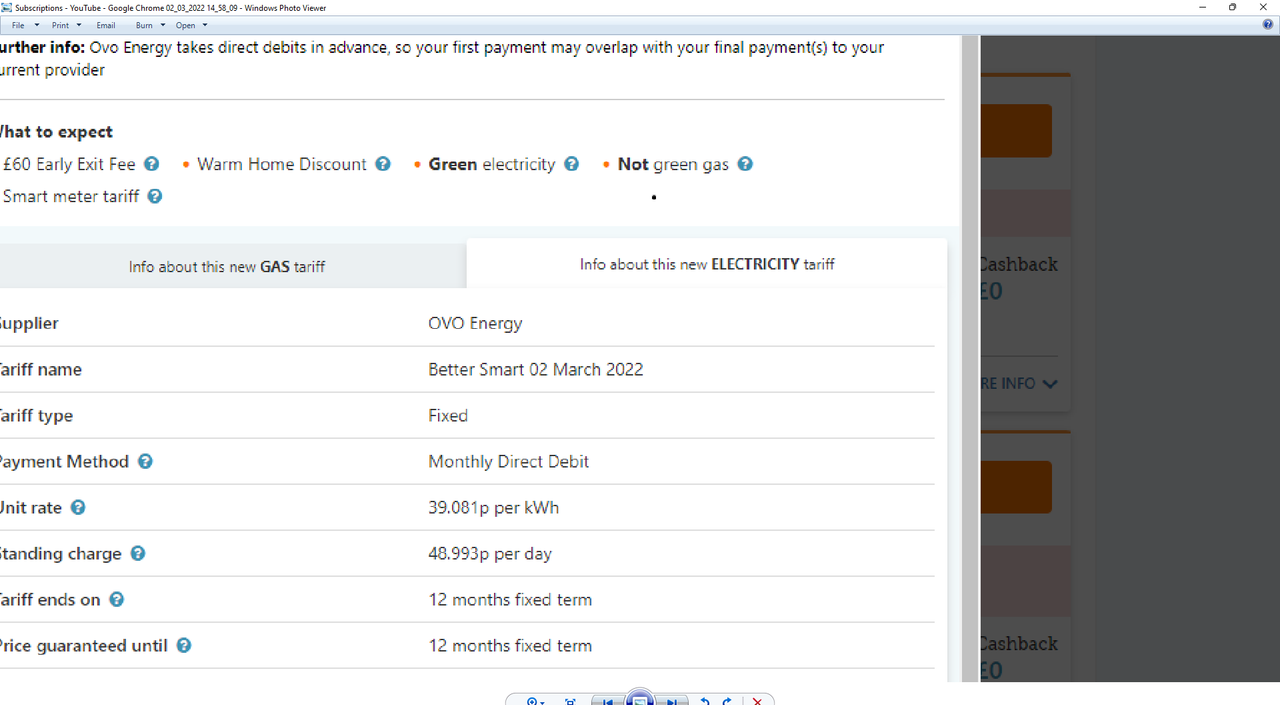
Task: Click the actual size fit icon
Action: click(570, 701)
